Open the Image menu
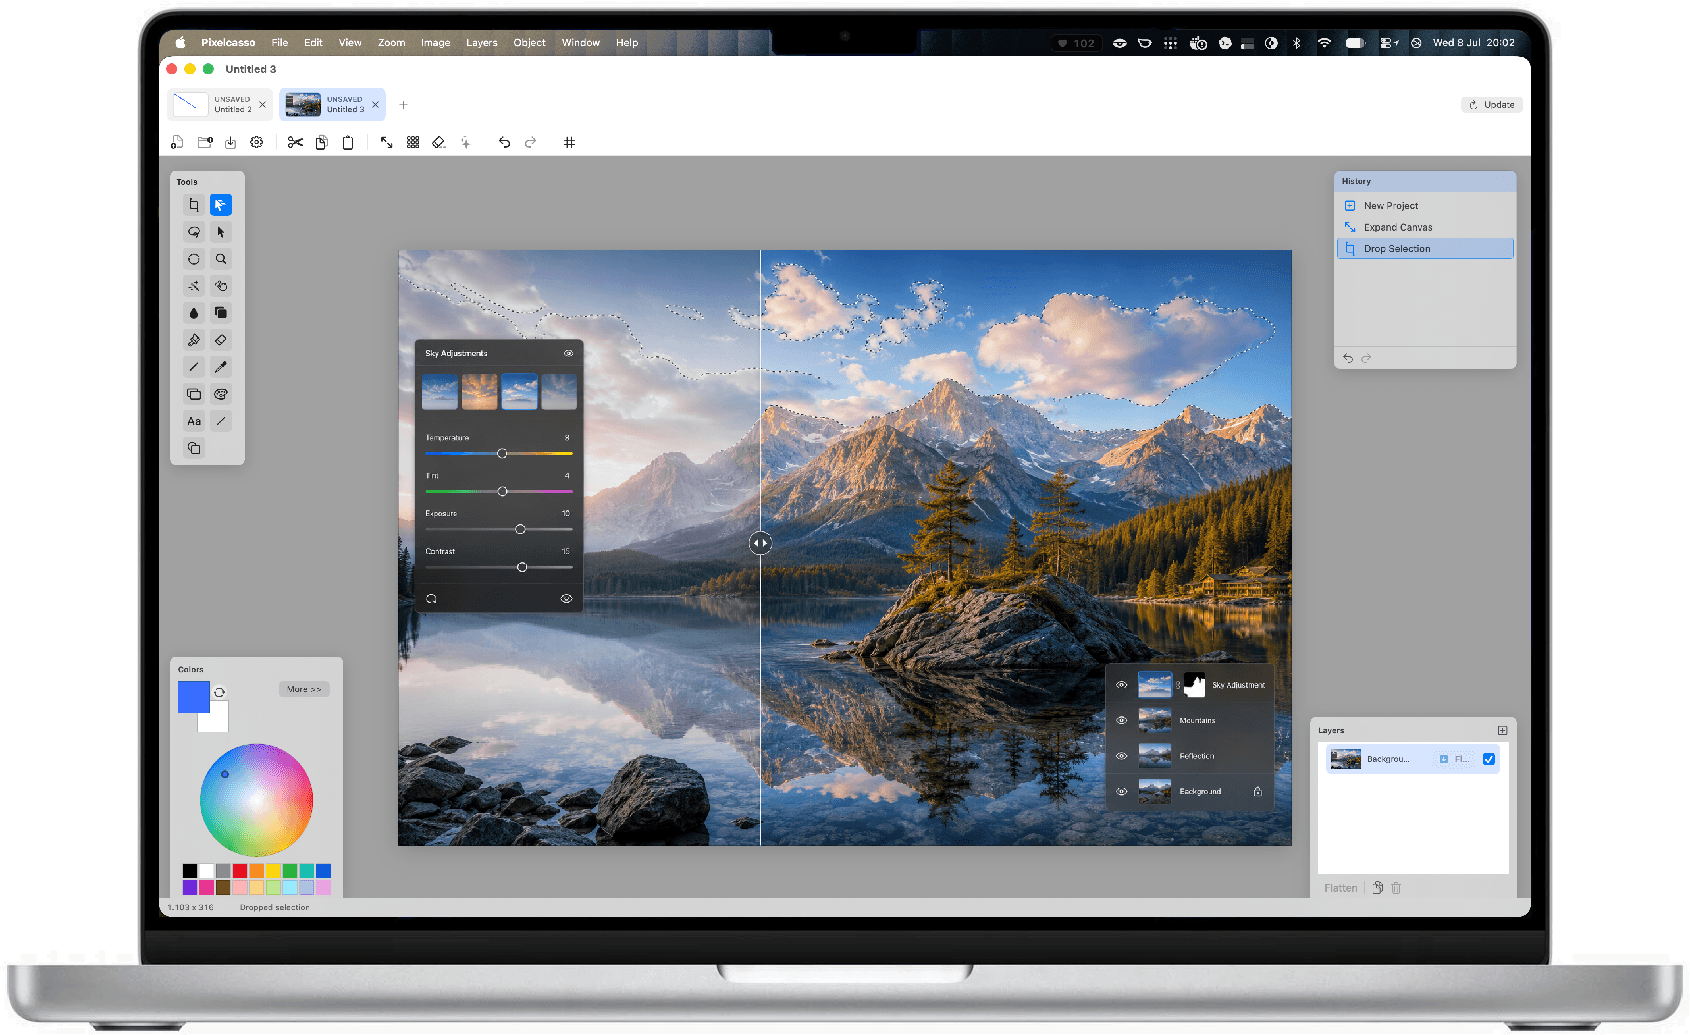Viewport: 1690px width, 1035px height. point(435,43)
